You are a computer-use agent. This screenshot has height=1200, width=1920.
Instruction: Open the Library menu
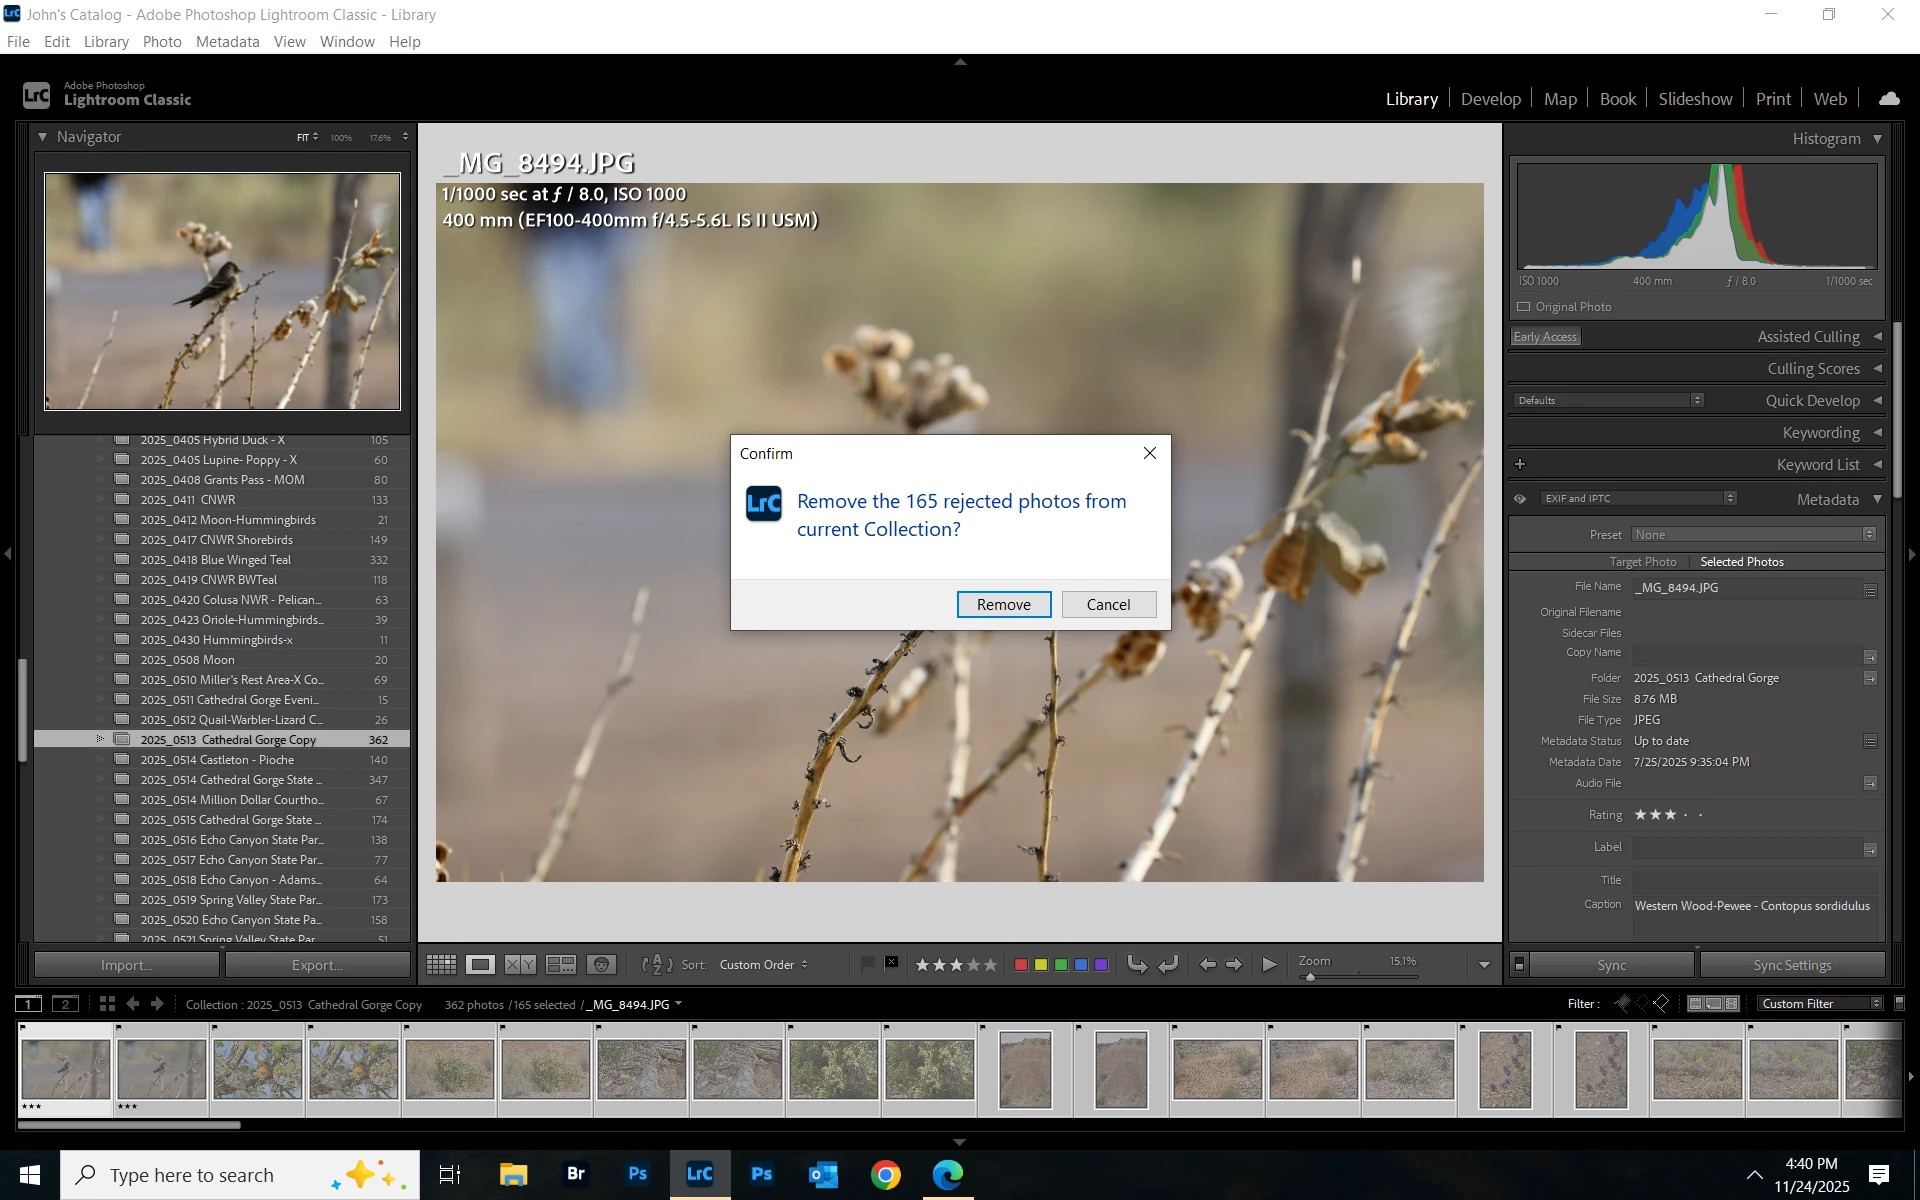(x=106, y=42)
